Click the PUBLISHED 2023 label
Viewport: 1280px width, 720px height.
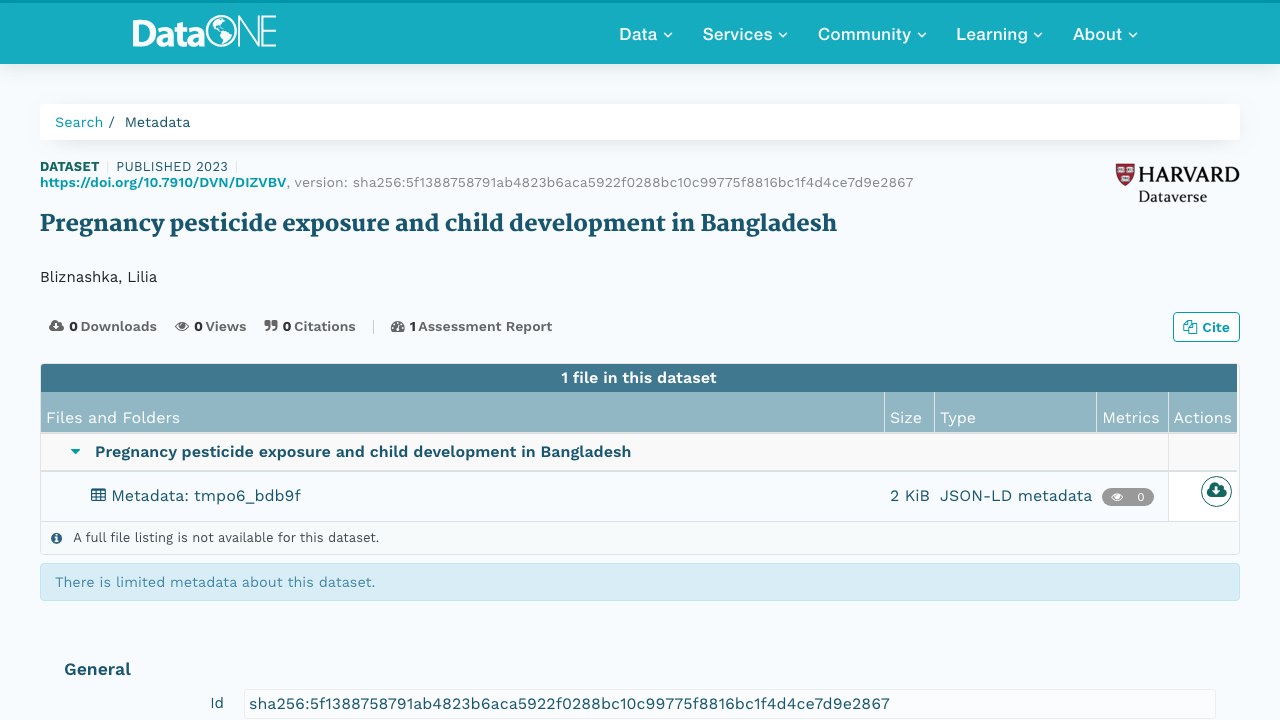[x=172, y=166]
